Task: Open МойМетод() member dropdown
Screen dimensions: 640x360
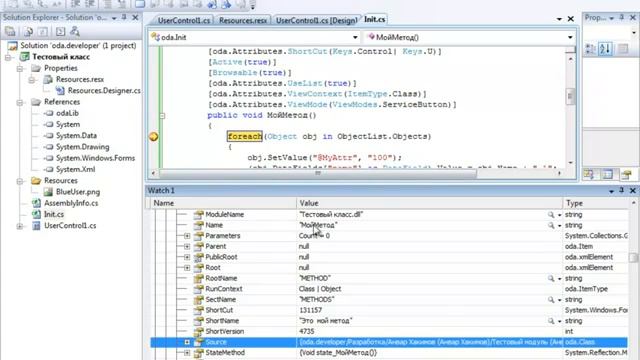Action: (570, 37)
